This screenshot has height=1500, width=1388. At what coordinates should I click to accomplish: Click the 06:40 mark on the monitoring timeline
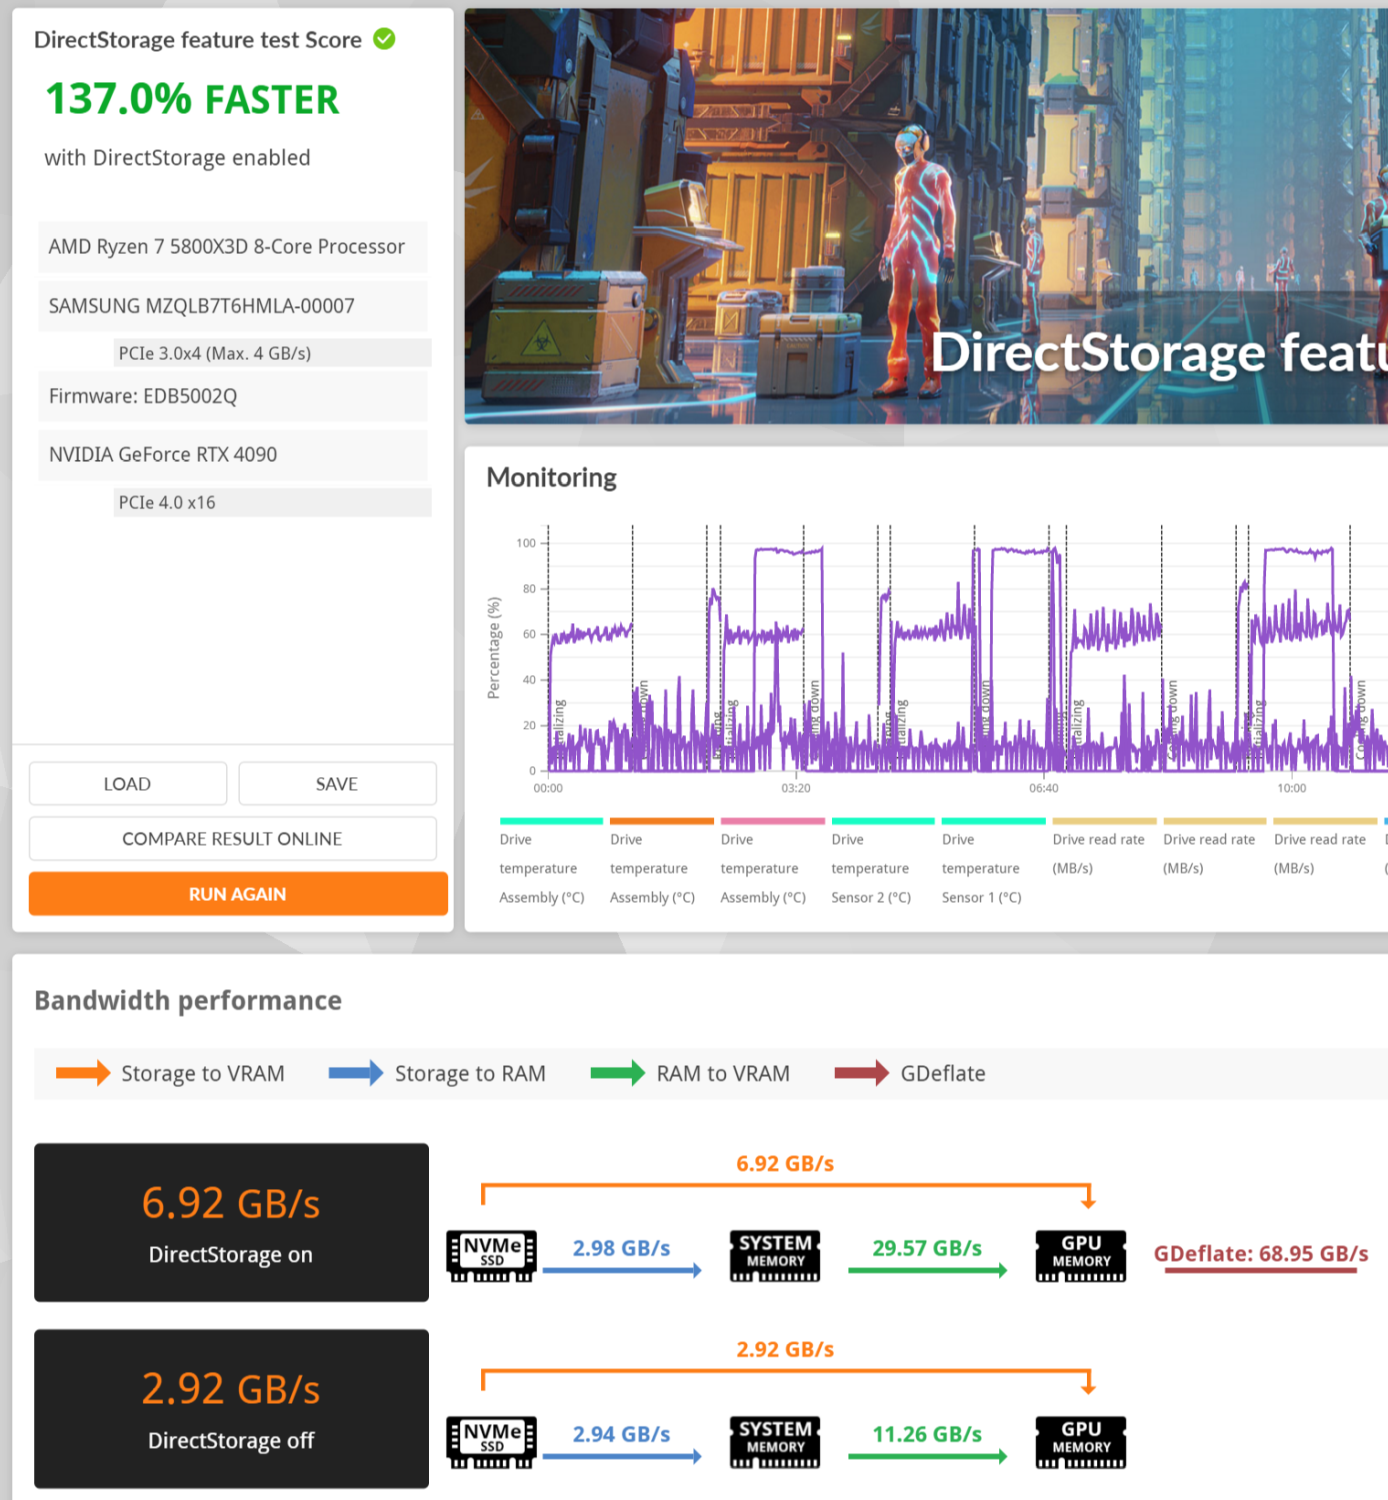1044,788
